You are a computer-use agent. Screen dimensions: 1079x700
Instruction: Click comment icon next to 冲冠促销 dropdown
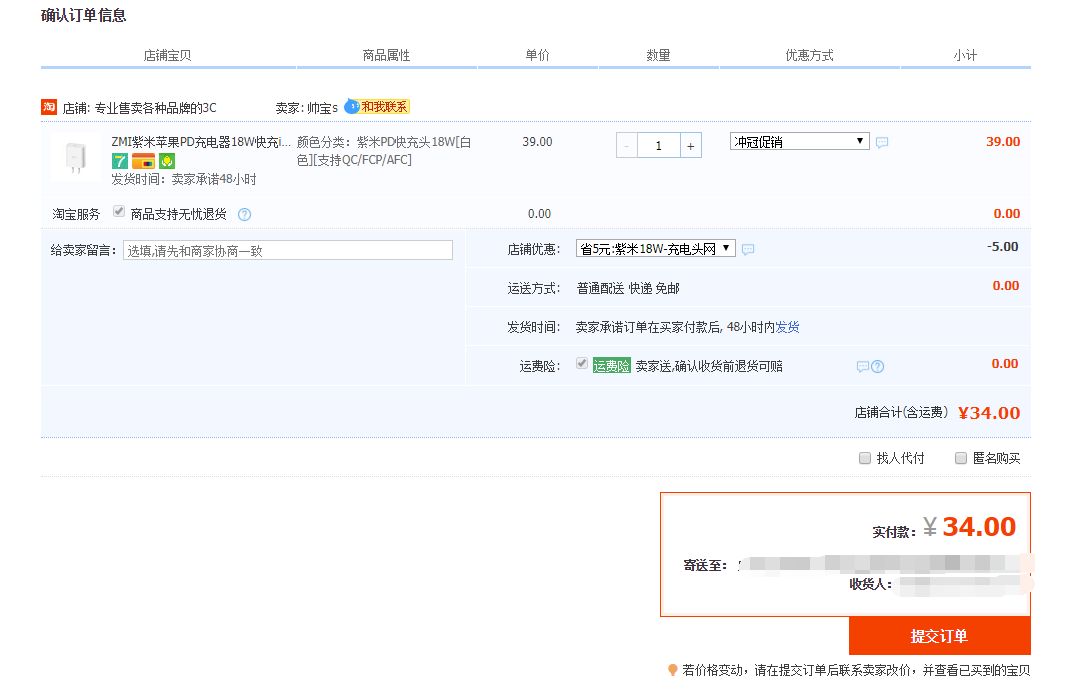coord(882,142)
